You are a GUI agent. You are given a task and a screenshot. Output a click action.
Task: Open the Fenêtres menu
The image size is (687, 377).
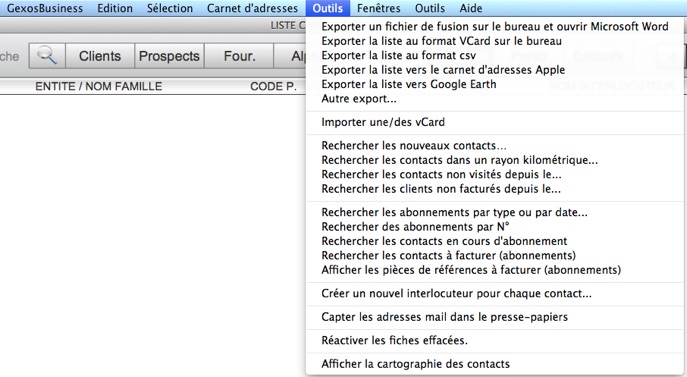click(379, 8)
